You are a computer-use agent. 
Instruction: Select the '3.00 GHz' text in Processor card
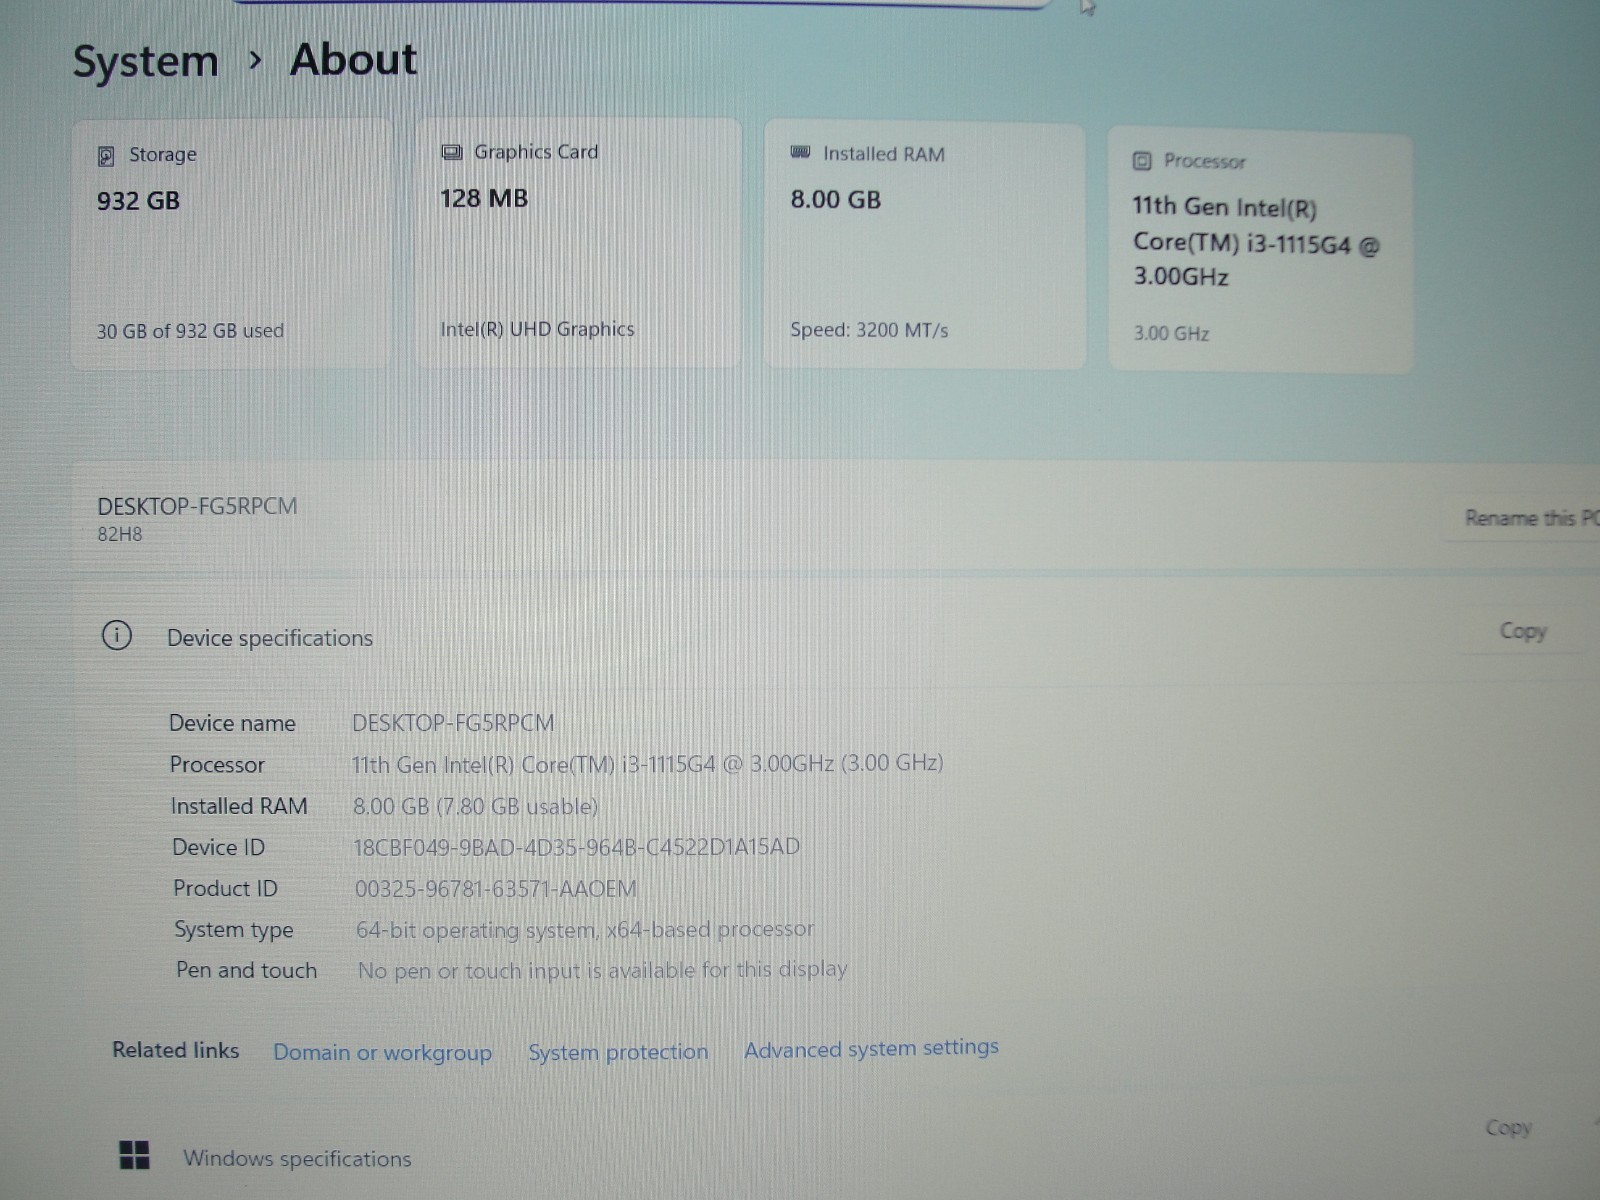click(1171, 333)
